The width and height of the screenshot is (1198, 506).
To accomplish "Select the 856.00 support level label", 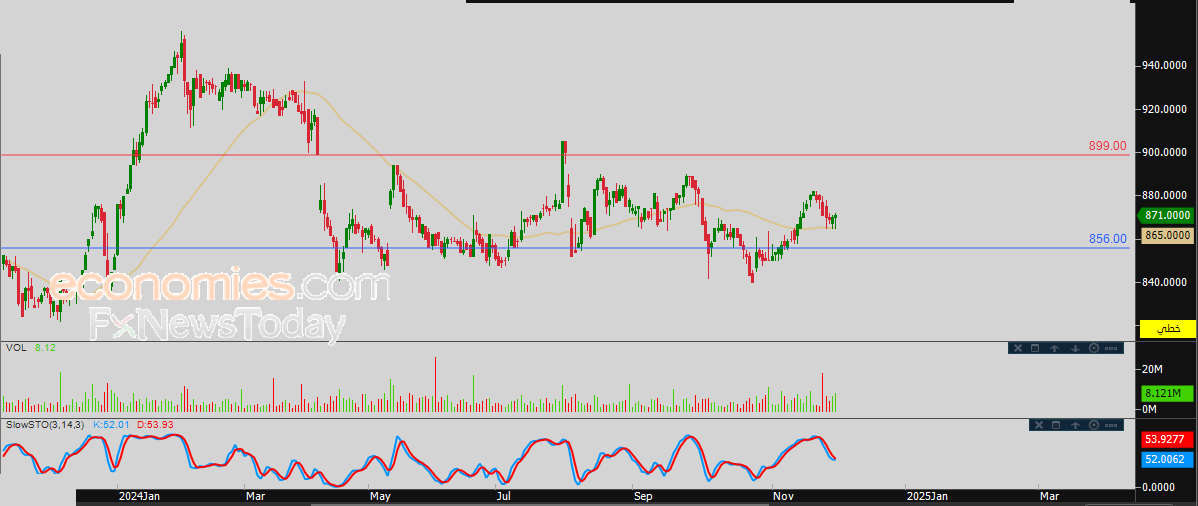I will pyautogui.click(x=1108, y=238).
